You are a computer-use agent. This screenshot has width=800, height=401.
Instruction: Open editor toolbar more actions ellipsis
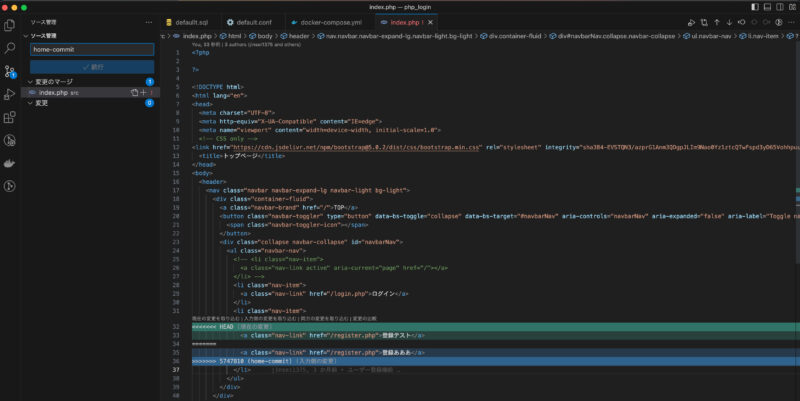[x=791, y=22]
